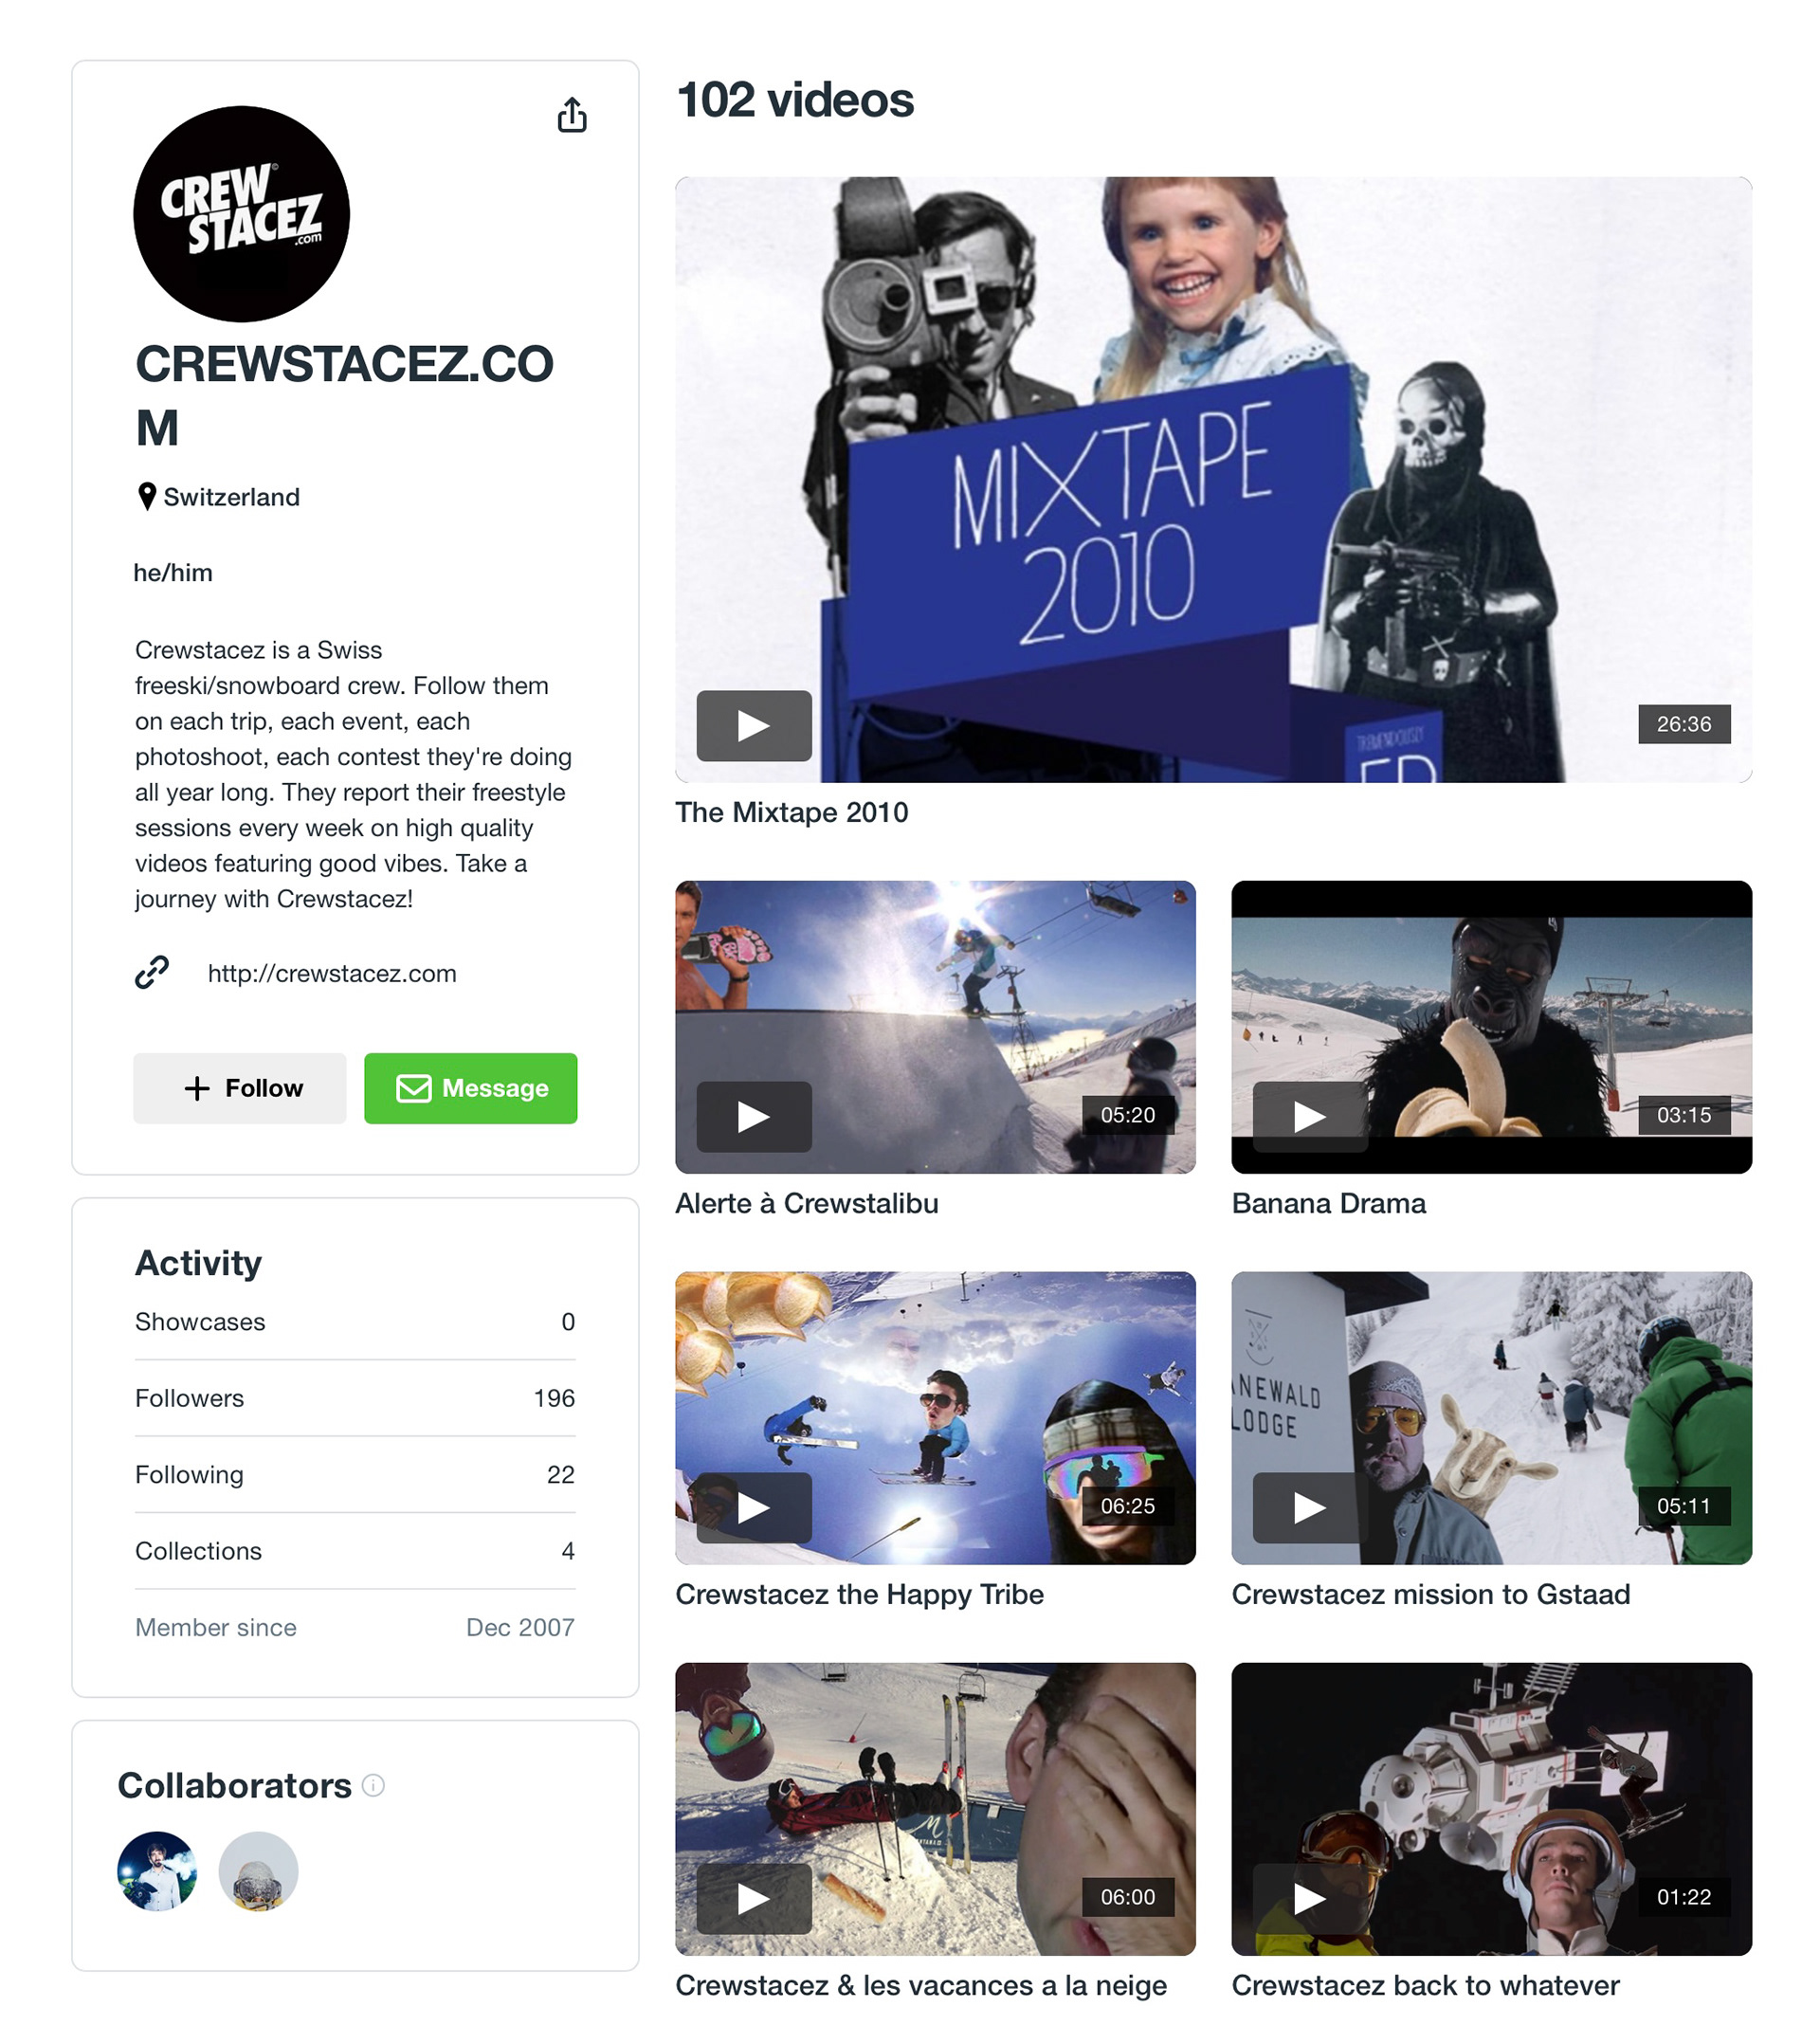Open the second collaborator avatar
This screenshot has width=1820, height=2043.
[258, 1871]
